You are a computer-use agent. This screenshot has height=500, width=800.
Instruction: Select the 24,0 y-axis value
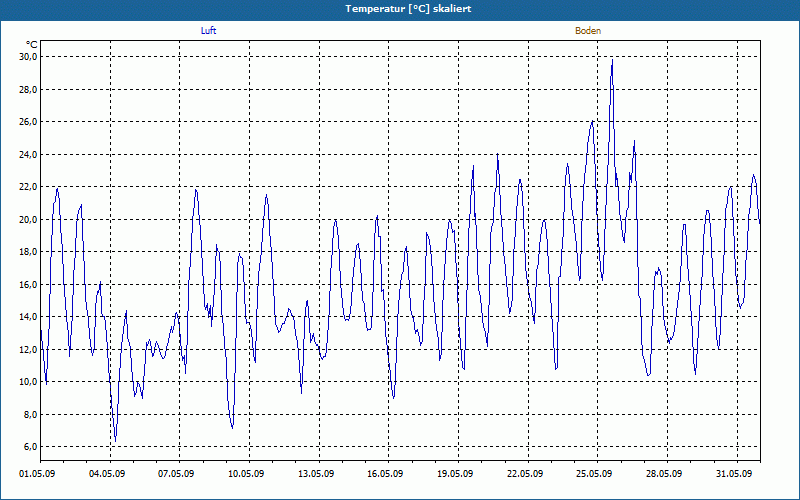tap(29, 154)
